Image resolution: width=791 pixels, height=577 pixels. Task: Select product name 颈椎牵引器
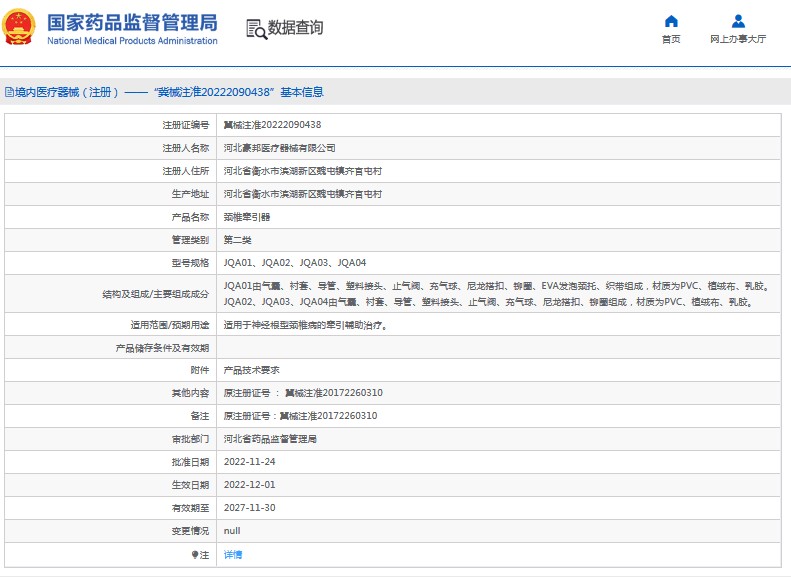point(247,217)
